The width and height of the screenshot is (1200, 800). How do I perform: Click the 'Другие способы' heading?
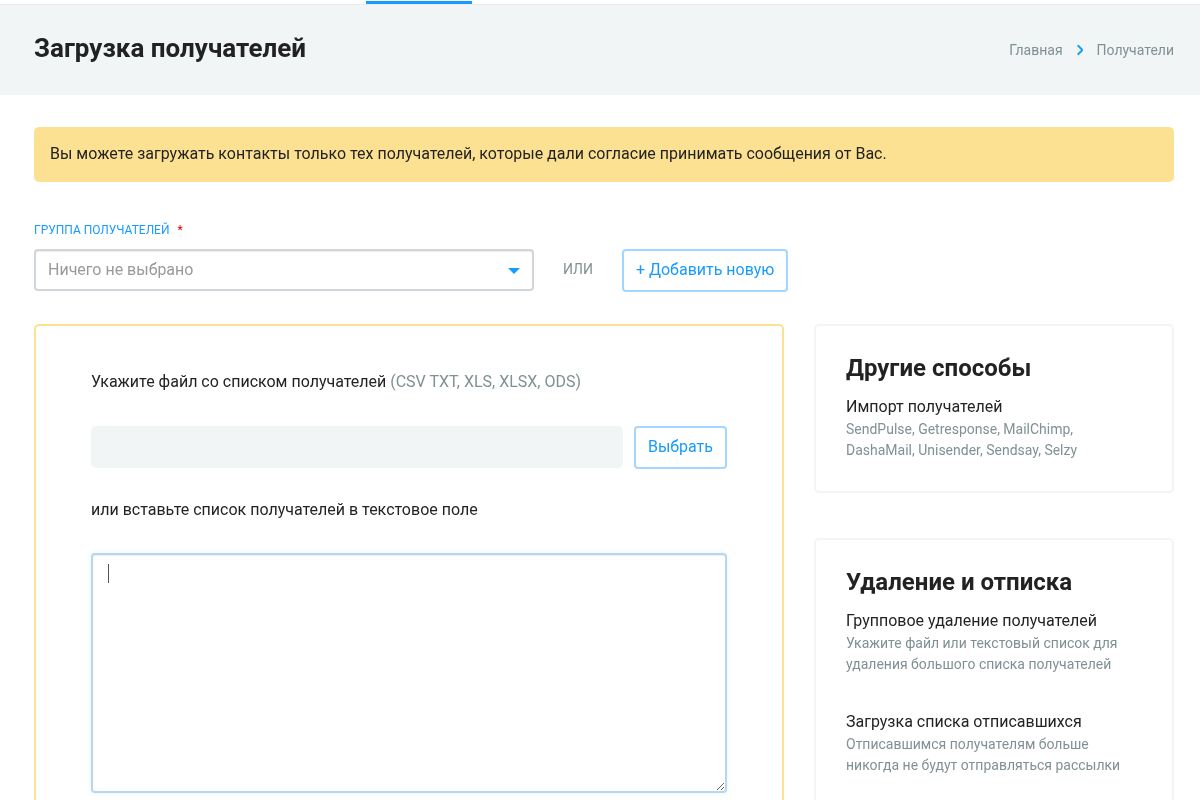[938, 368]
